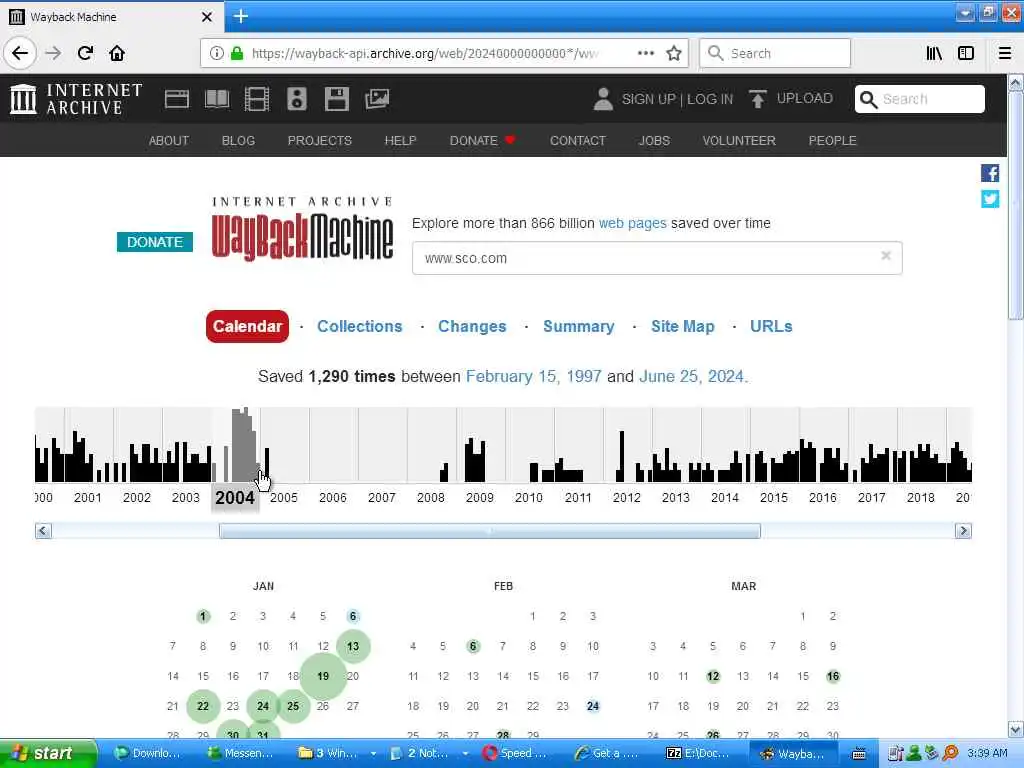Open the June 25, 2024 capture link
1024x768 pixels.
click(691, 377)
